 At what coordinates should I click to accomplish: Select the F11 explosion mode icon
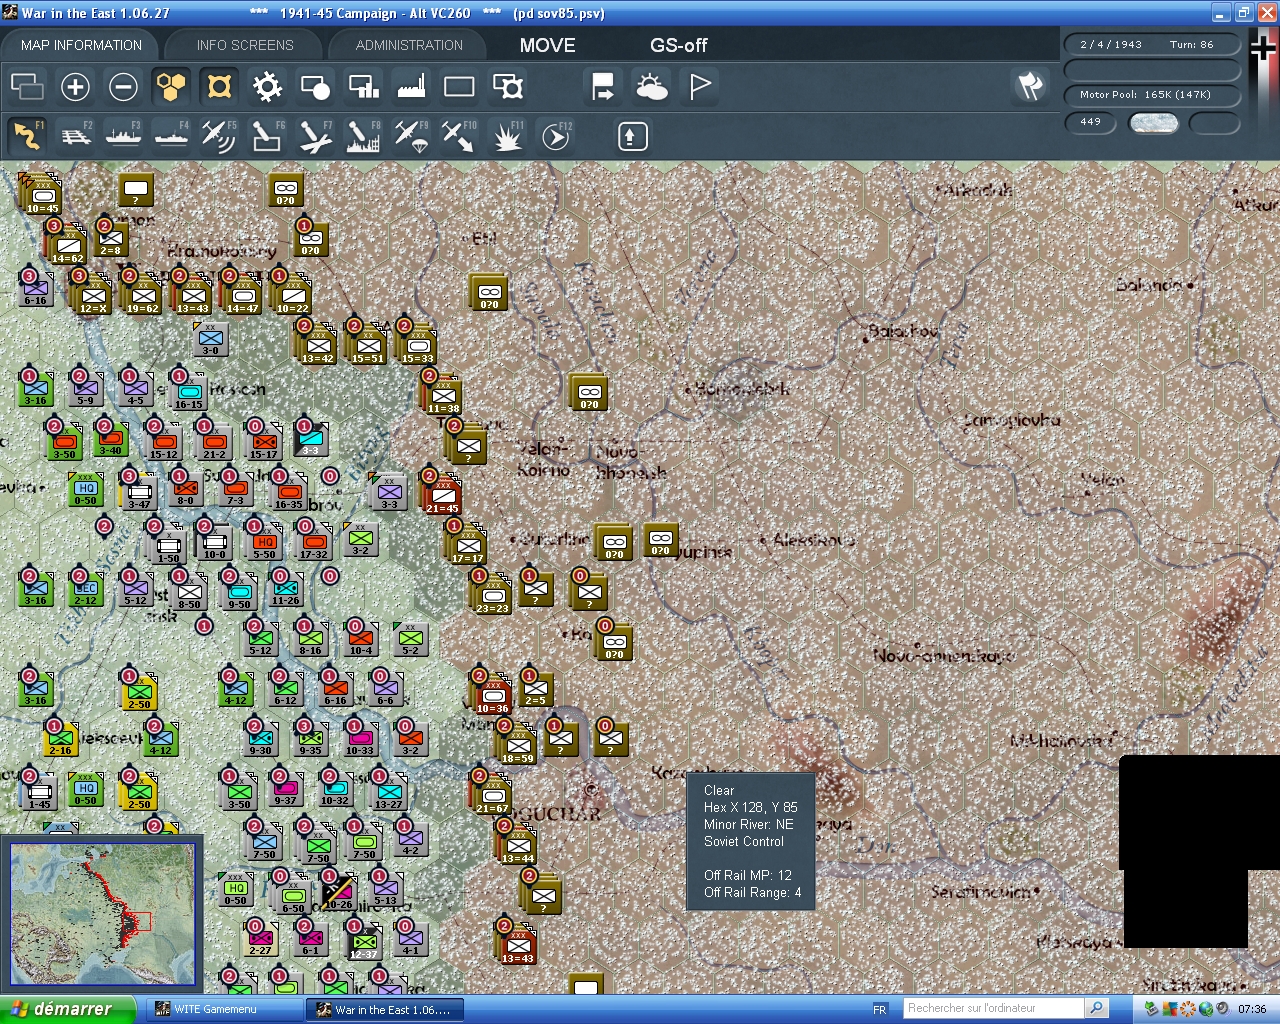click(507, 135)
